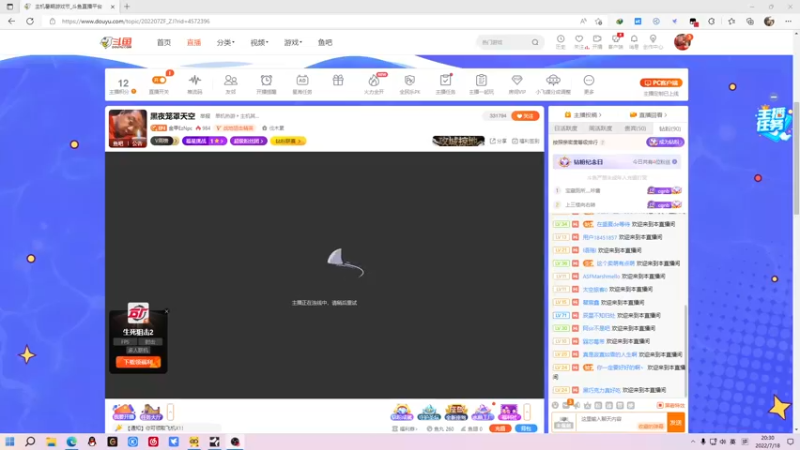Viewport: 800px width, 450px height.
Task: Expand the right gift icons arrow
Action: coord(527,412)
